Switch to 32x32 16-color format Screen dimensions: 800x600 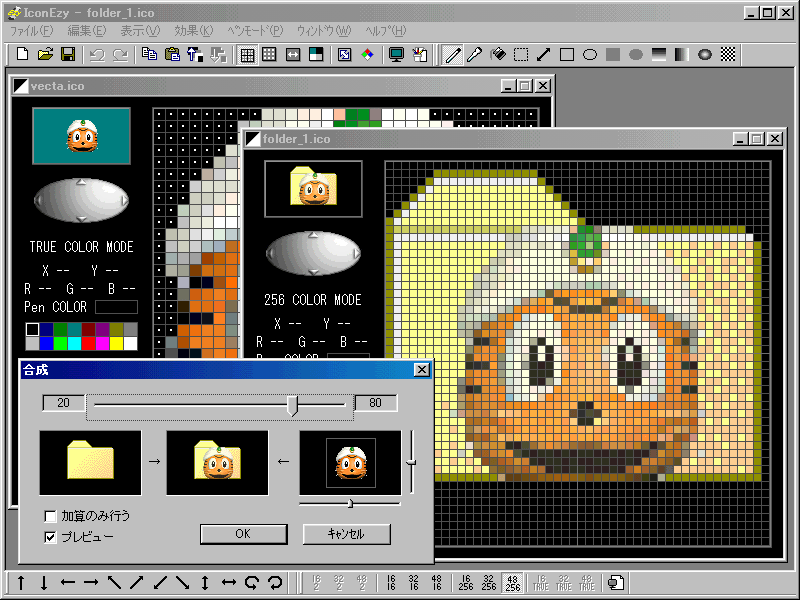(414, 583)
